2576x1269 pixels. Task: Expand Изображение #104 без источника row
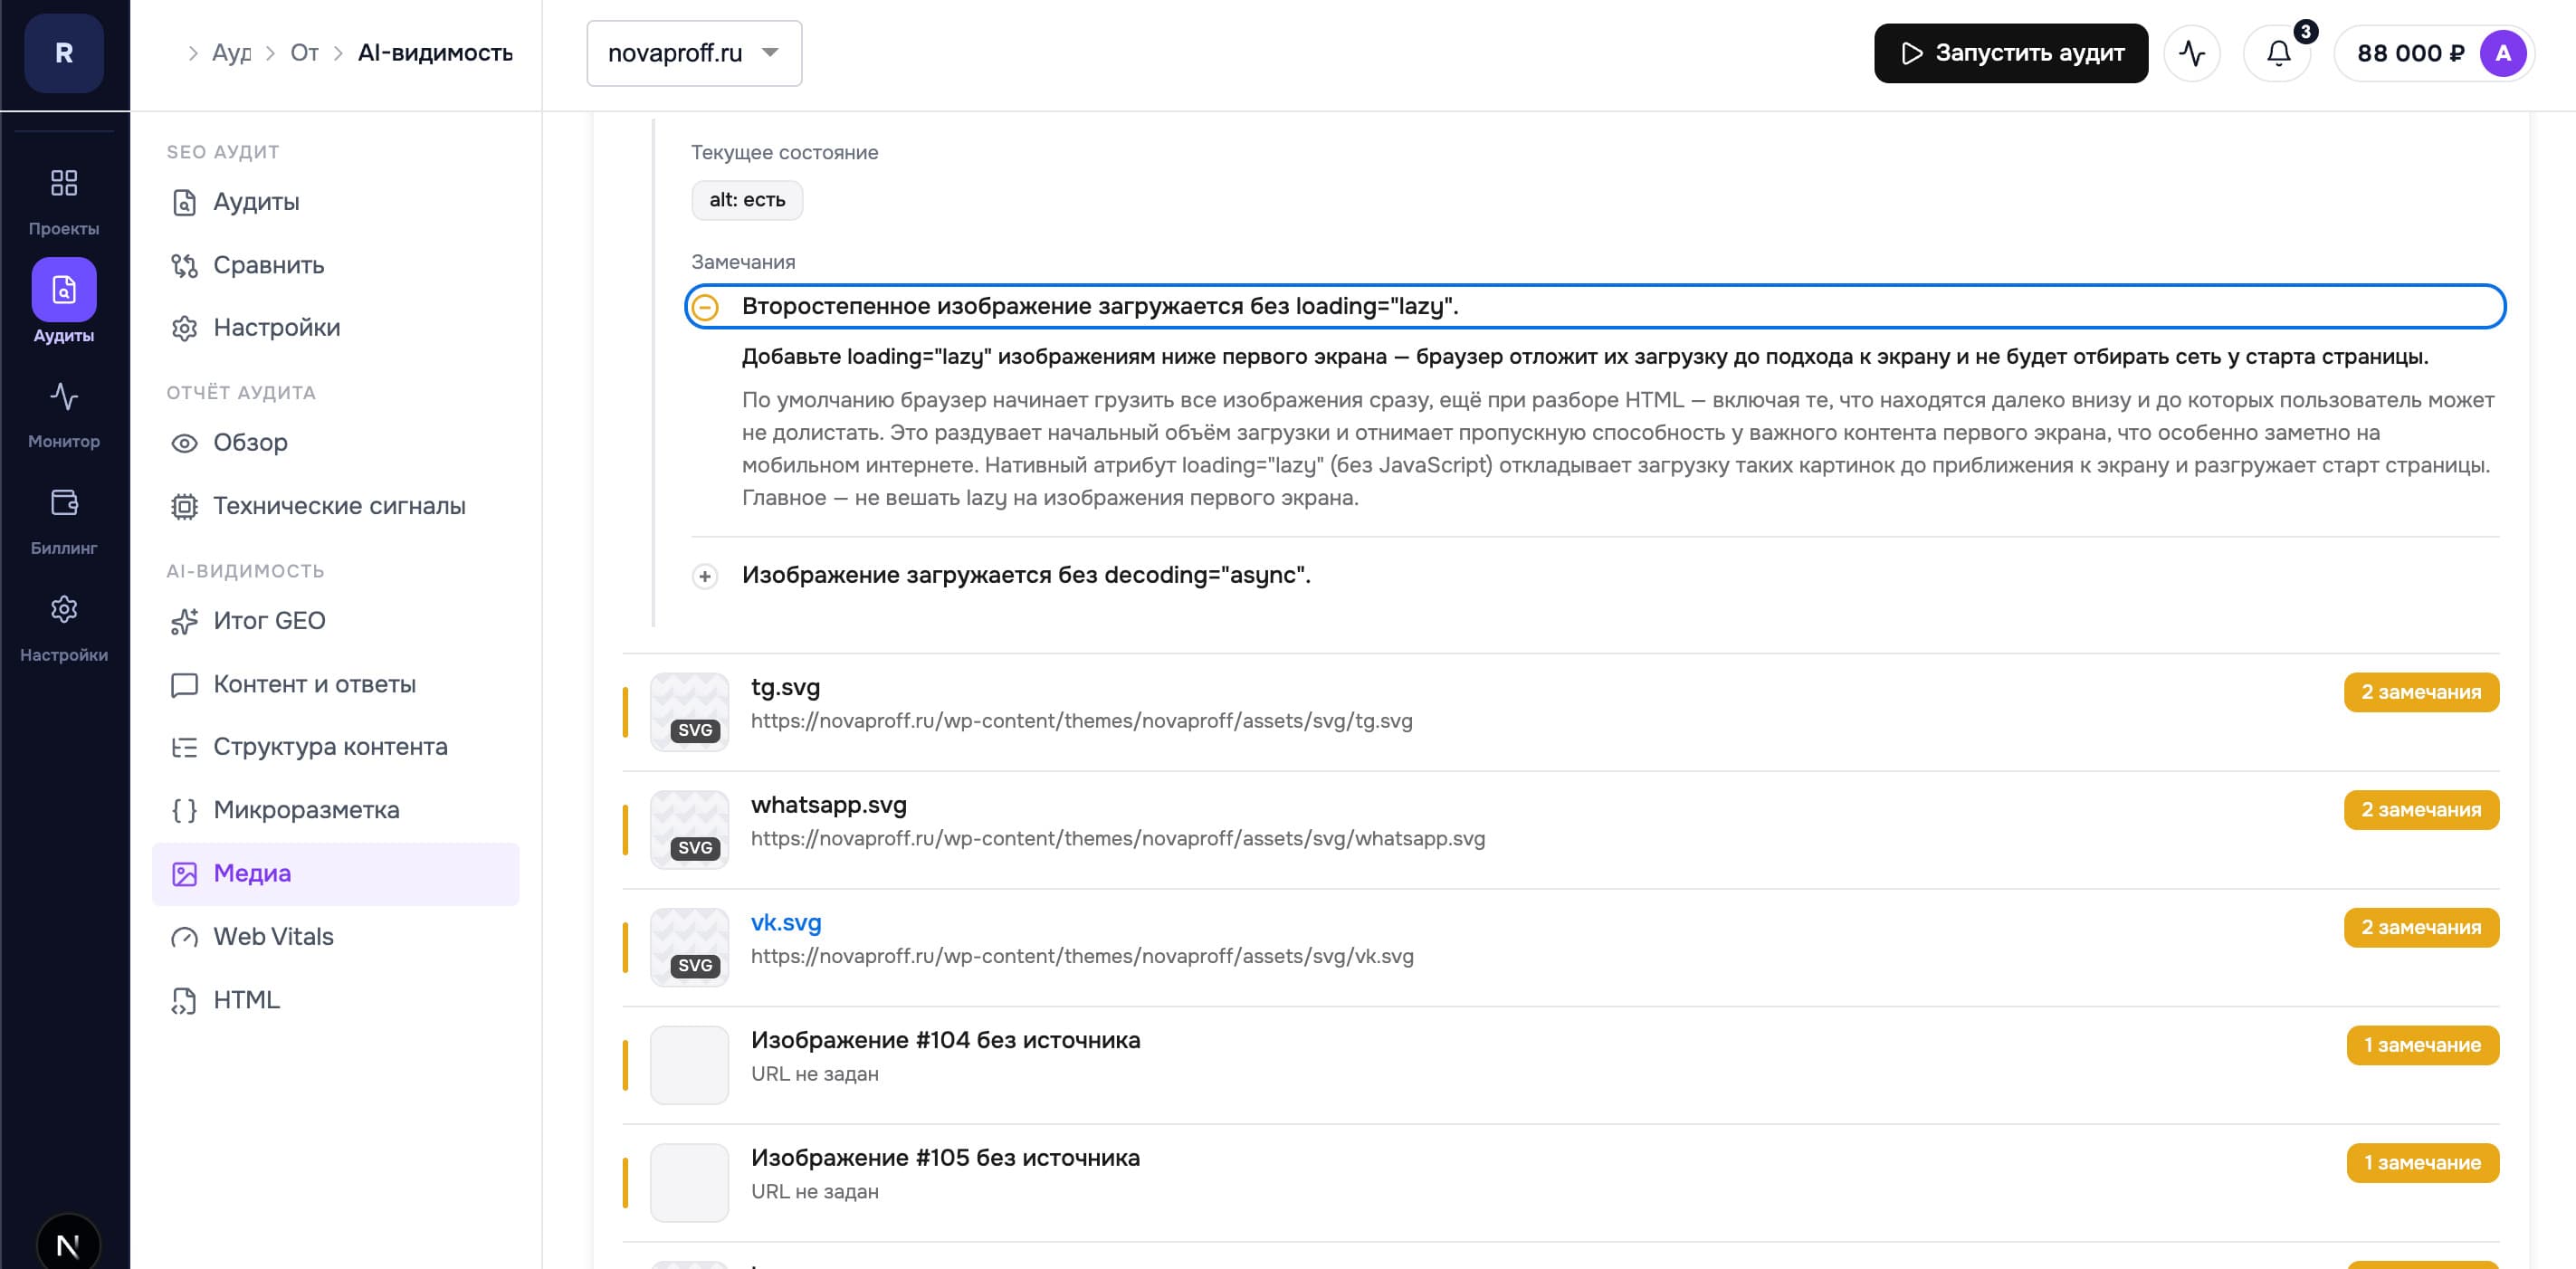click(1560, 1064)
